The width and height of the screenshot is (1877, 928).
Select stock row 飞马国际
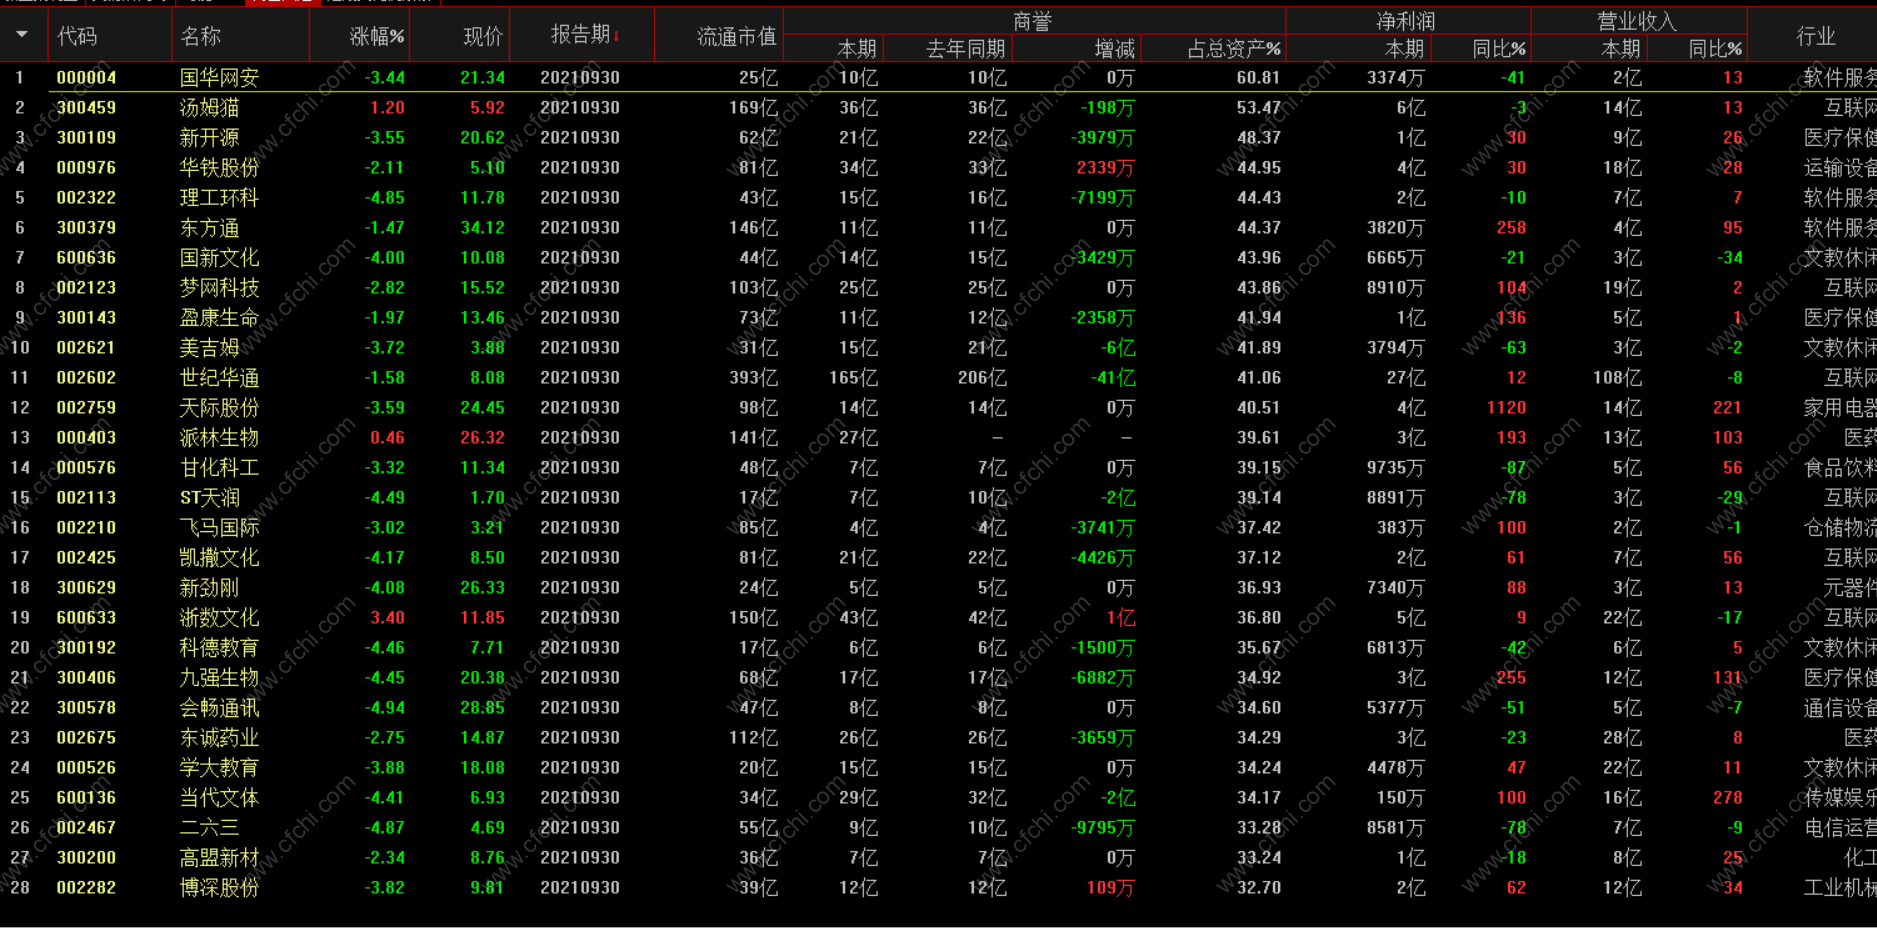938,527
